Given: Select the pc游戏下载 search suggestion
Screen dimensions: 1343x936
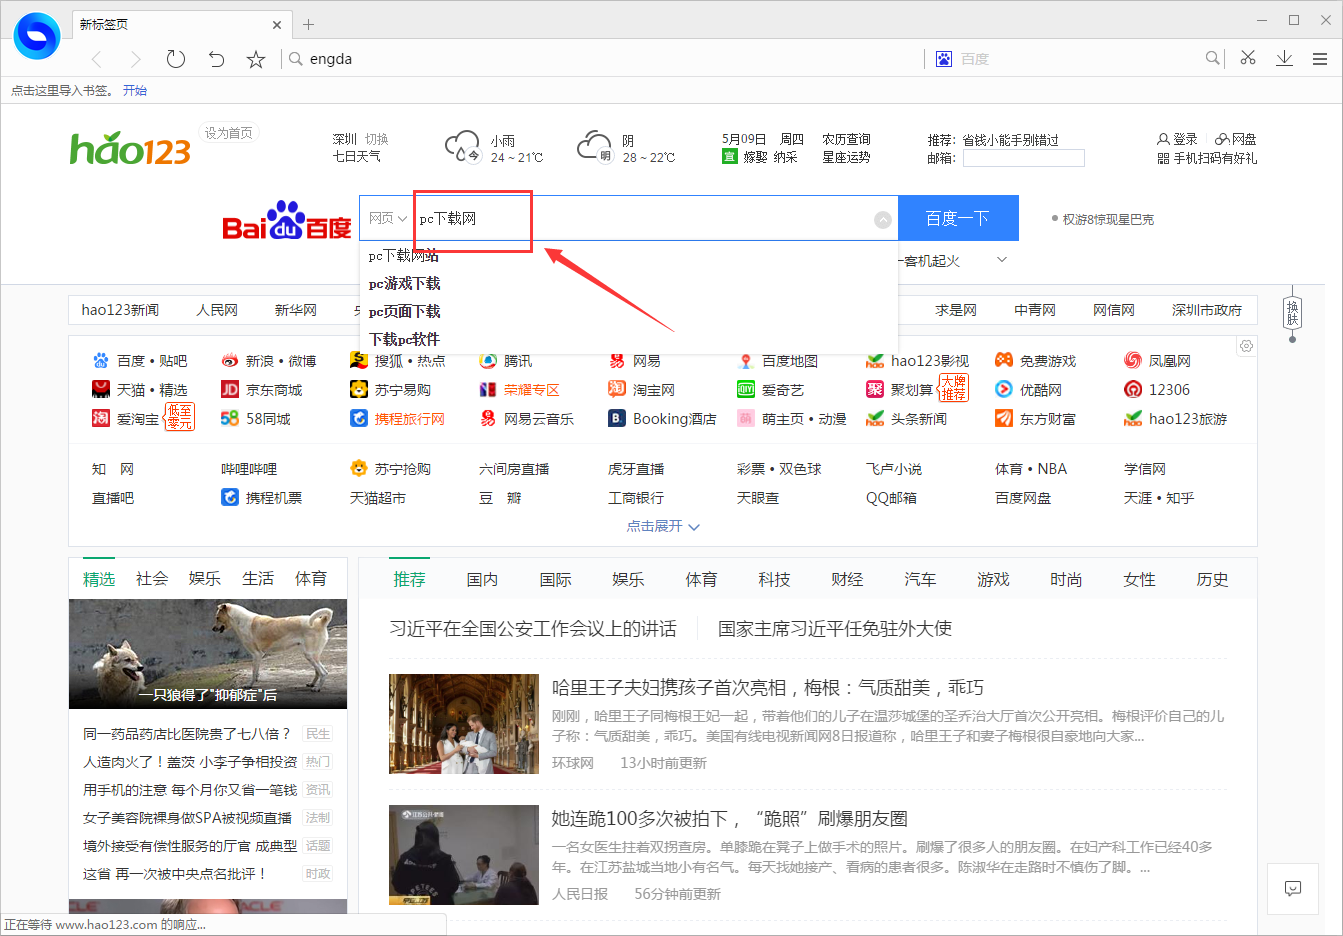Looking at the screenshot, I should coord(406,283).
